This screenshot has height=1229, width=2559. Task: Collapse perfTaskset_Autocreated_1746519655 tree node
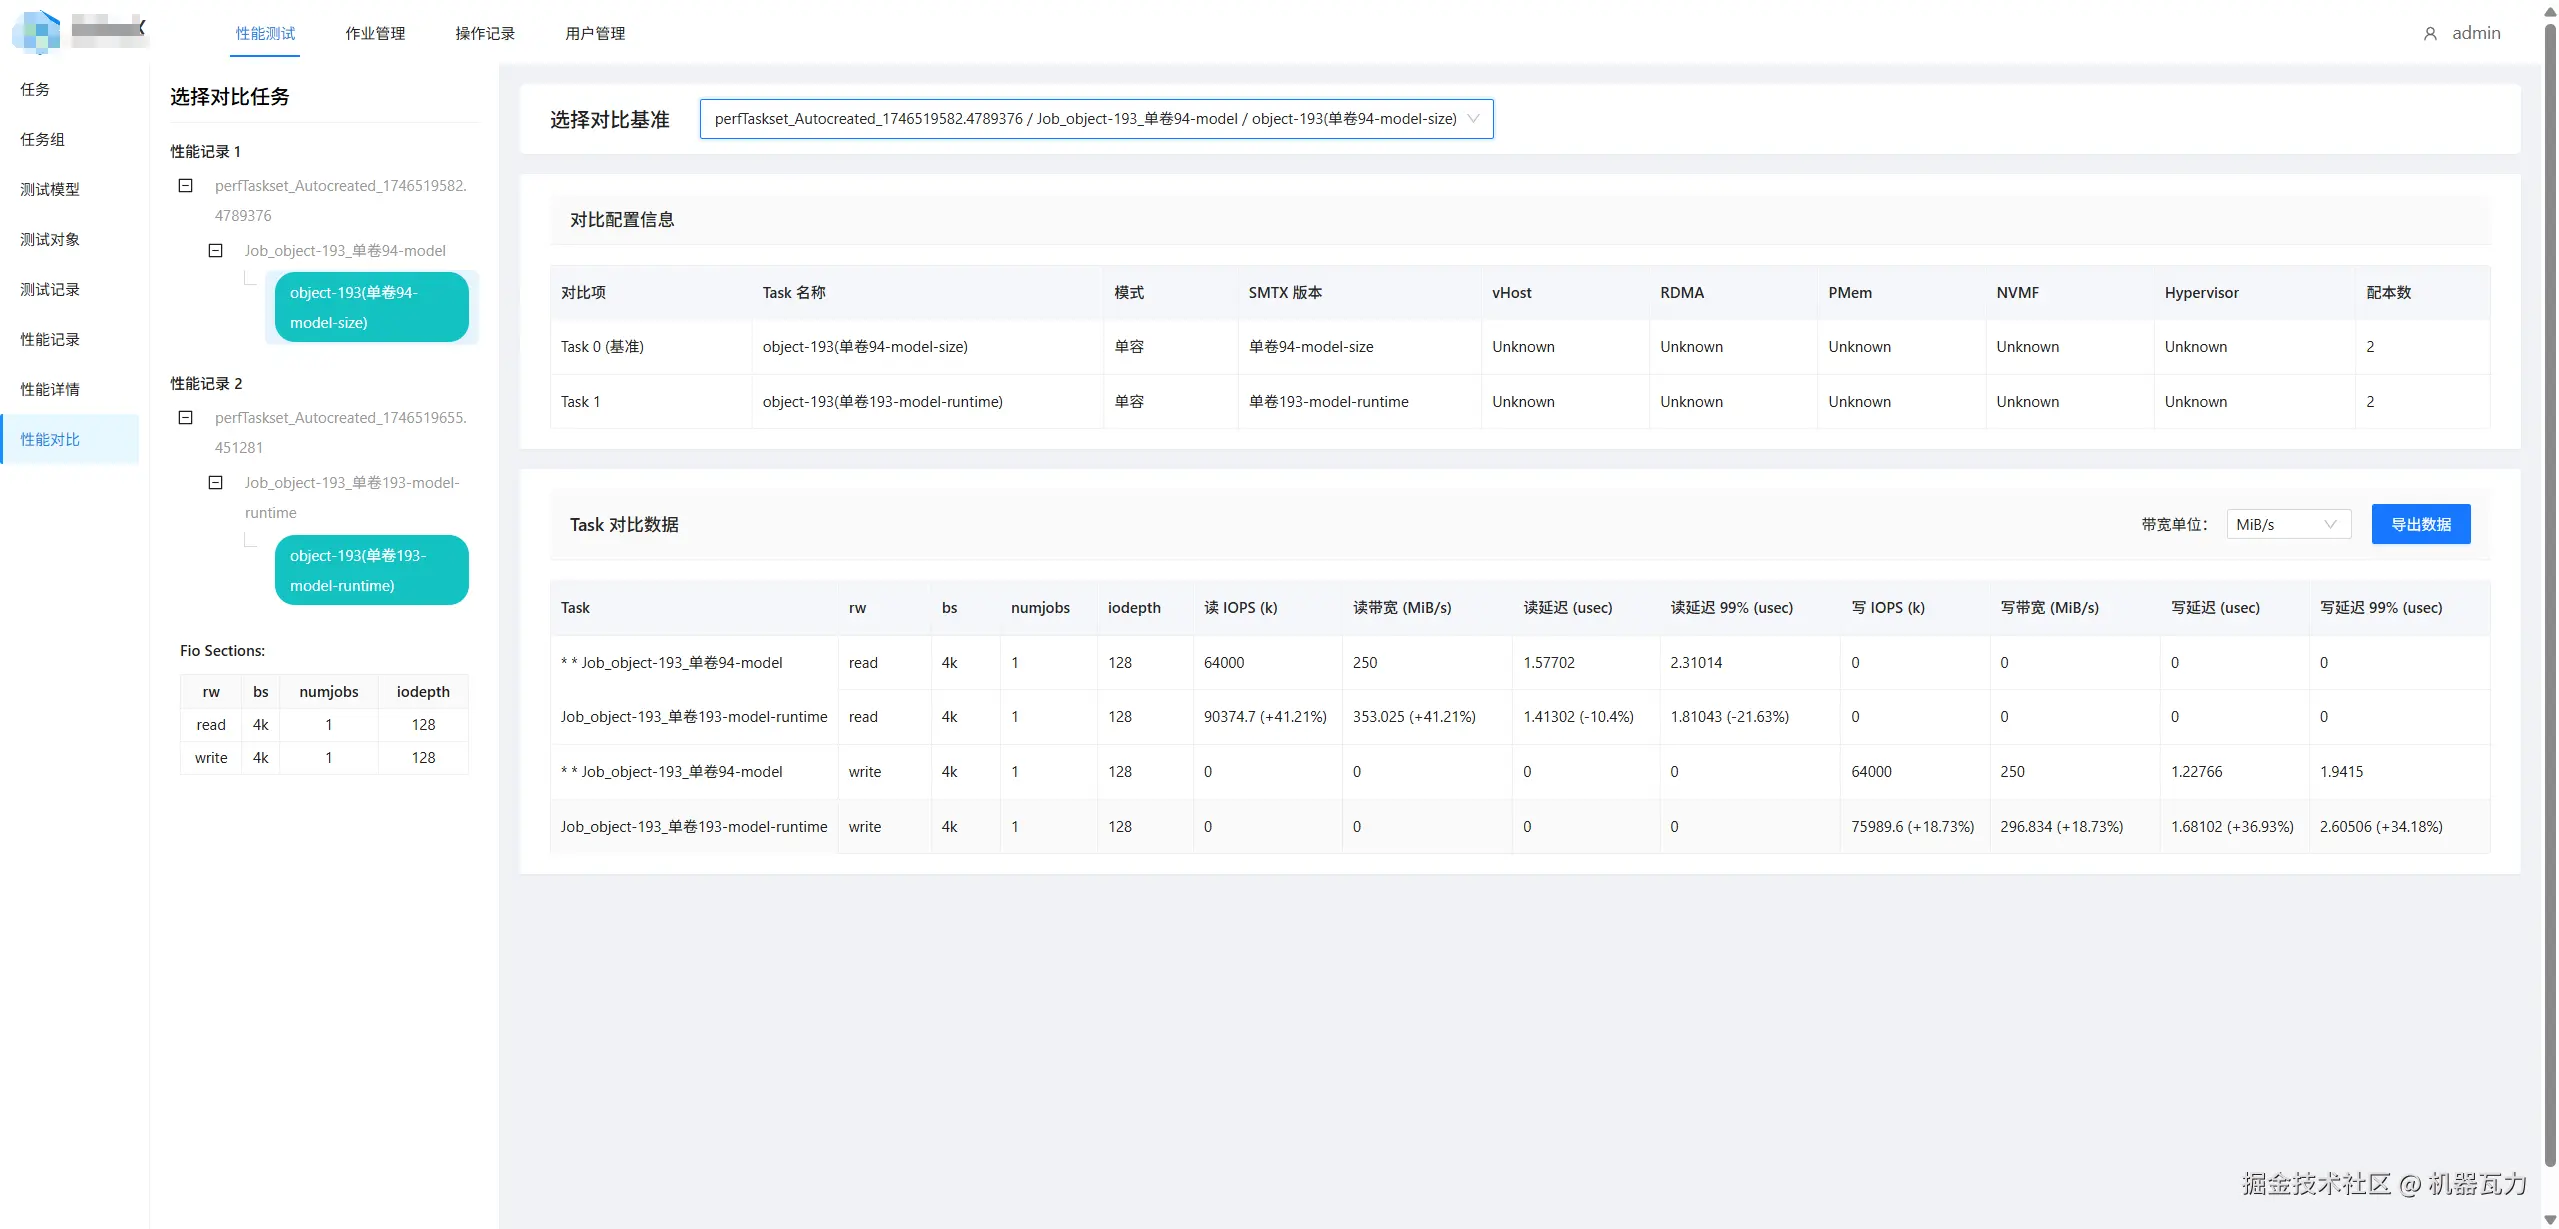pos(185,418)
